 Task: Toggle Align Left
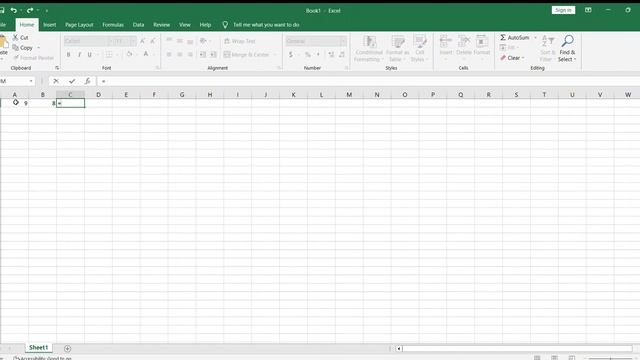169,54
